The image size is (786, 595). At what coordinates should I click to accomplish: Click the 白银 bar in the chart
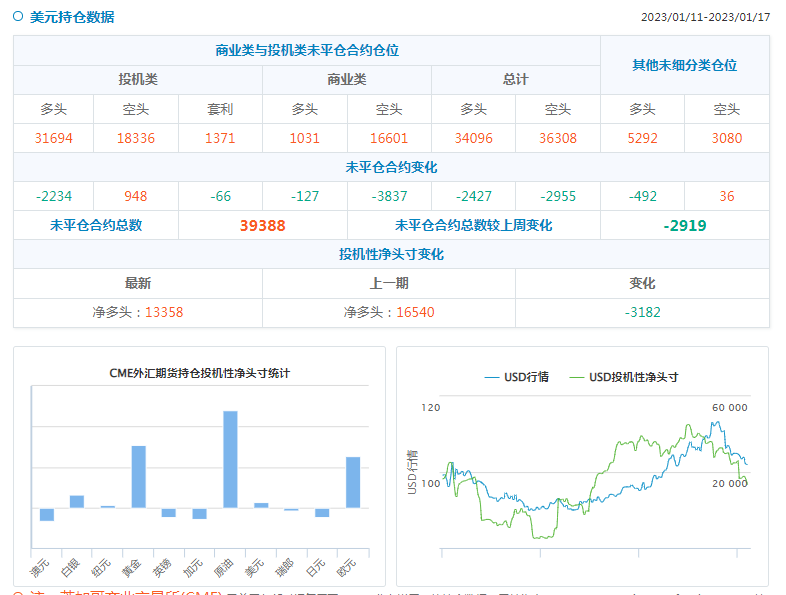click(77, 501)
